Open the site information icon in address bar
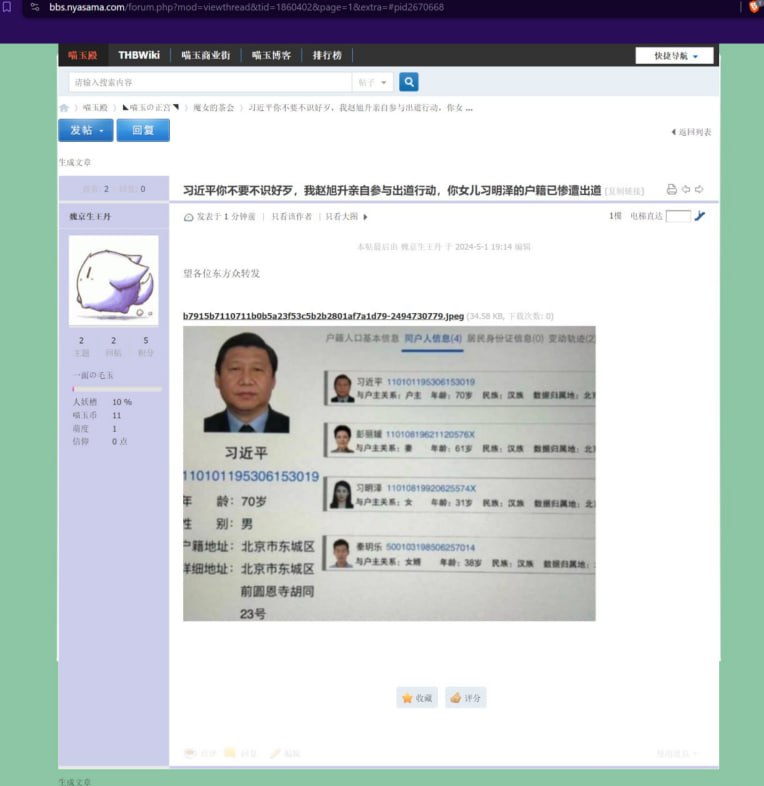The height and width of the screenshot is (786, 764). point(35,7)
